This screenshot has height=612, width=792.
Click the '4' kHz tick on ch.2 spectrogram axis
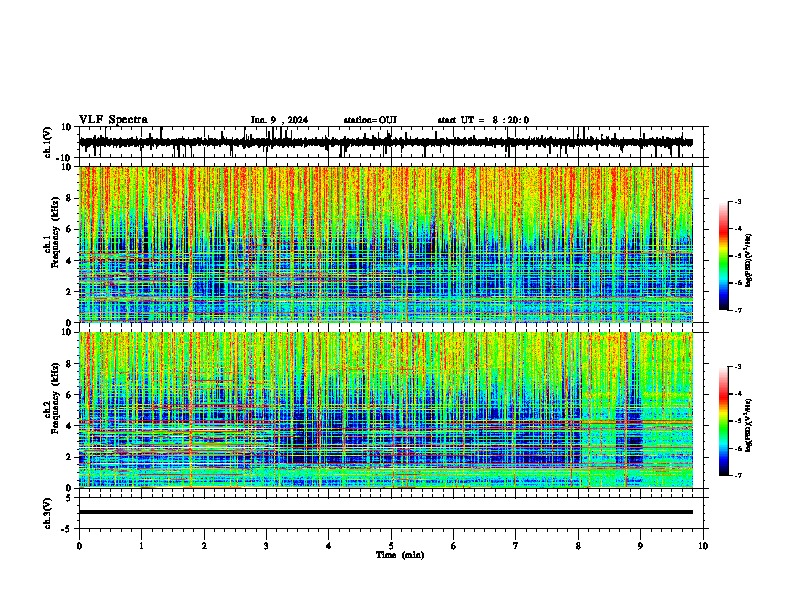click(69, 426)
